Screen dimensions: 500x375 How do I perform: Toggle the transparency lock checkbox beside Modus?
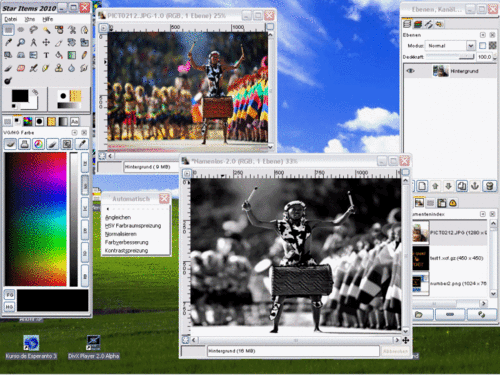[x=482, y=46]
